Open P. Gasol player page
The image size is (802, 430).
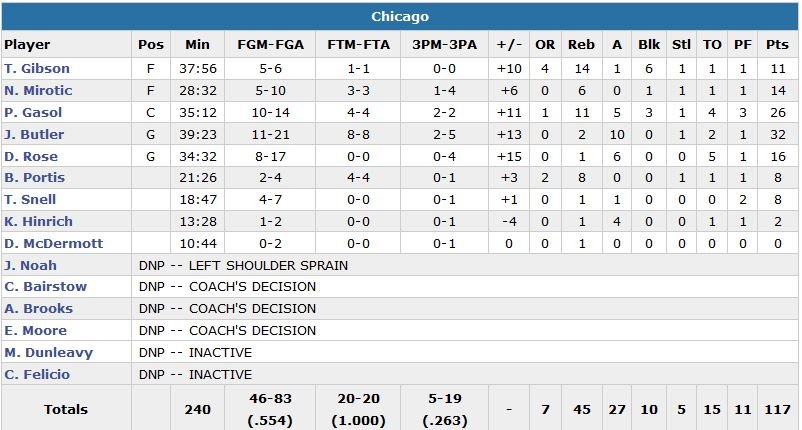[x=34, y=113]
